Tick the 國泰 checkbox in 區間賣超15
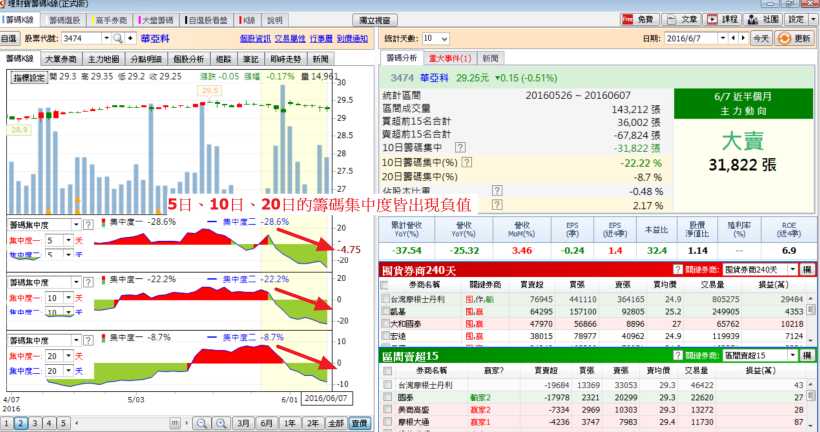 [x=386, y=396]
